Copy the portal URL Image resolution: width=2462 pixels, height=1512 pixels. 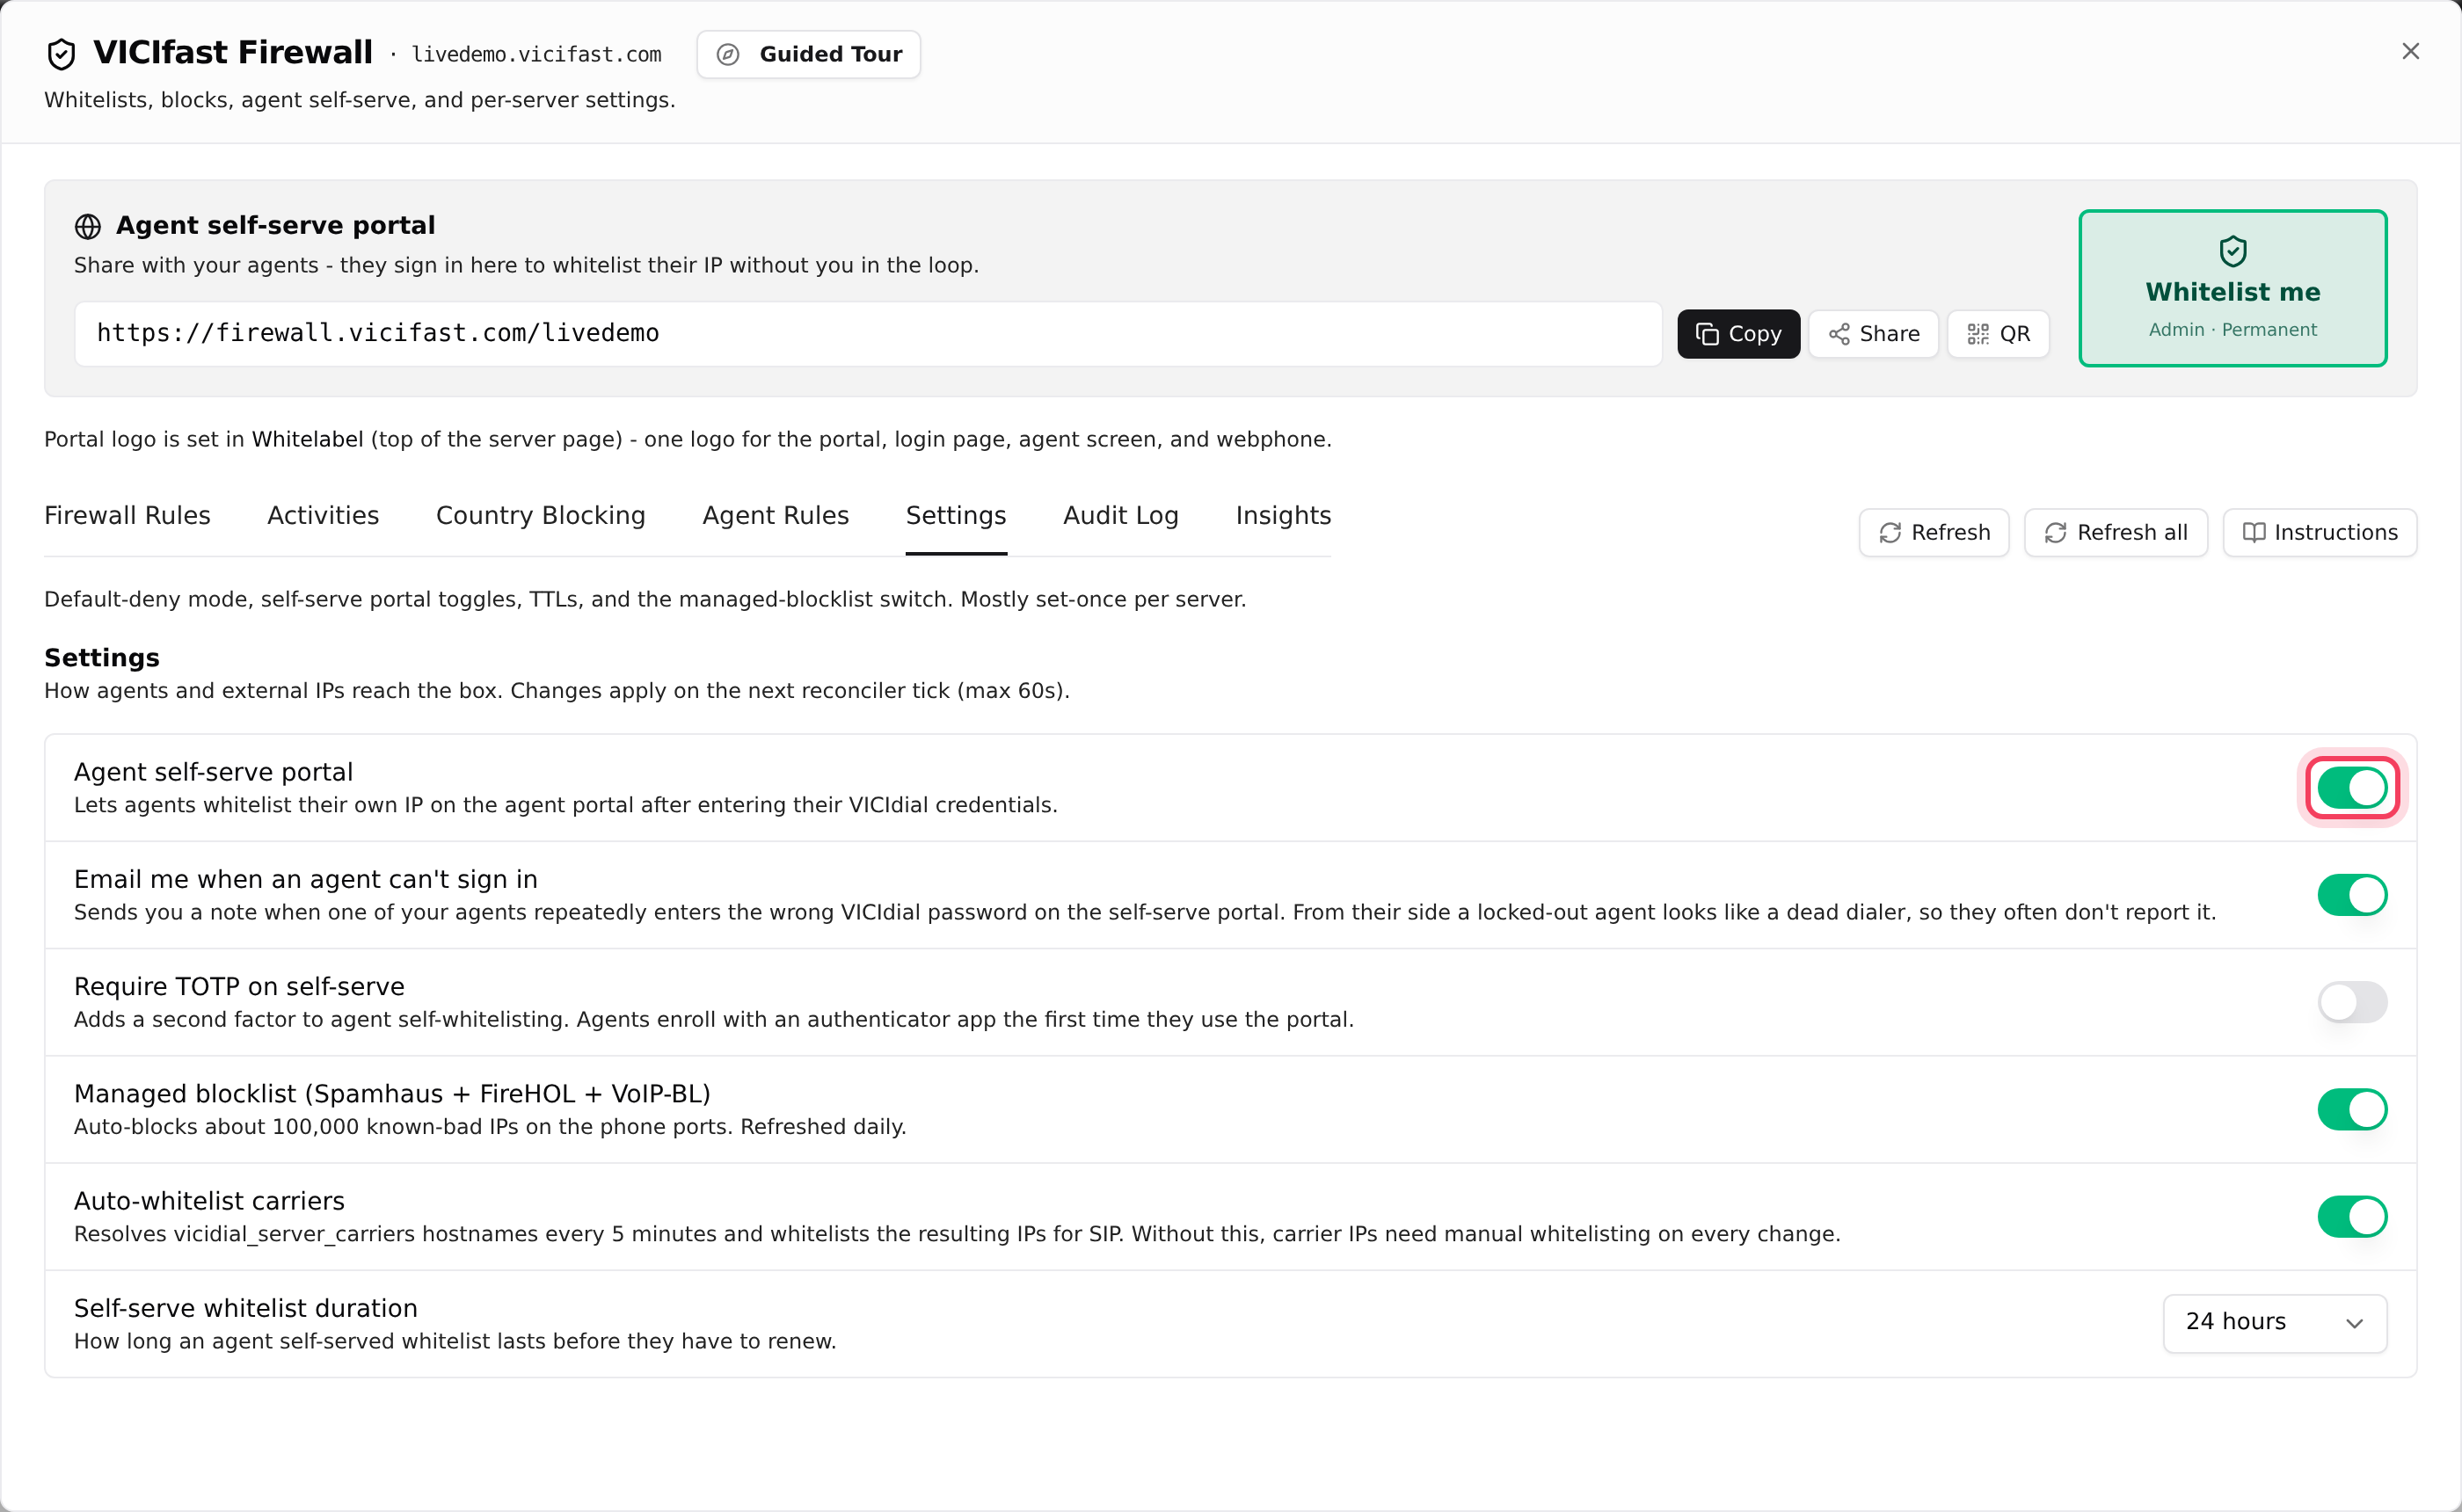click(x=1738, y=333)
